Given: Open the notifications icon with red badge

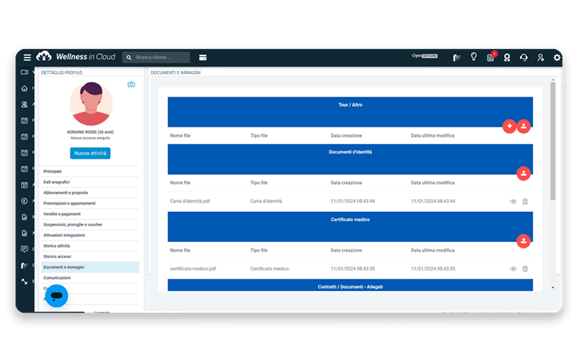Looking at the screenshot, I should pyautogui.click(x=491, y=57).
